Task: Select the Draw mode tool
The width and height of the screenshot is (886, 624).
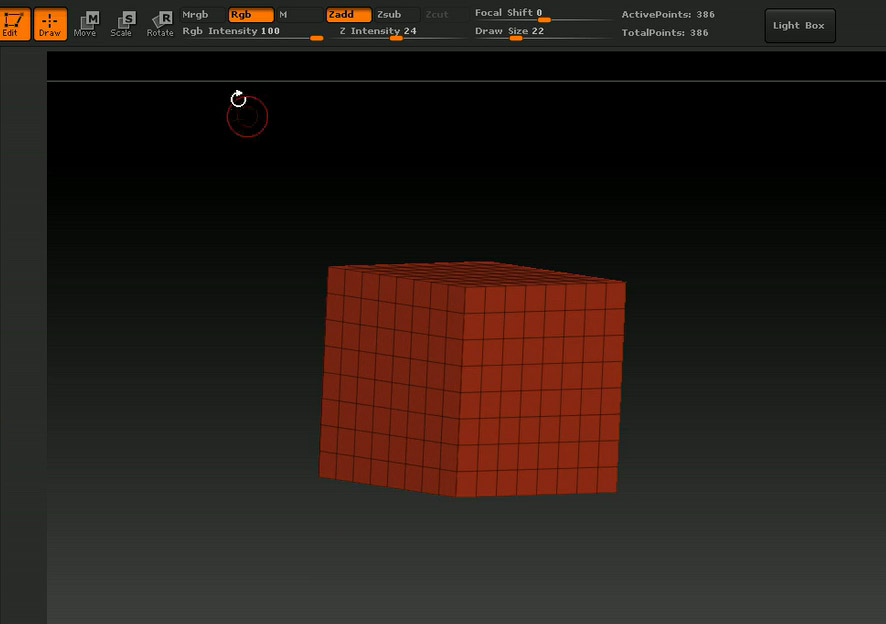Action: pyautogui.click(x=50, y=24)
